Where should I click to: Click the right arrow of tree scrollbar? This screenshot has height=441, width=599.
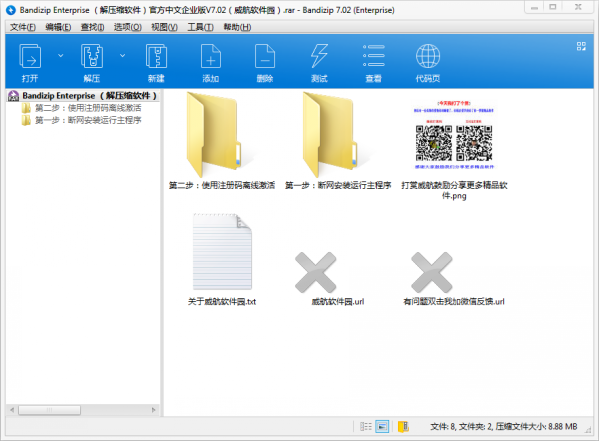154,410
